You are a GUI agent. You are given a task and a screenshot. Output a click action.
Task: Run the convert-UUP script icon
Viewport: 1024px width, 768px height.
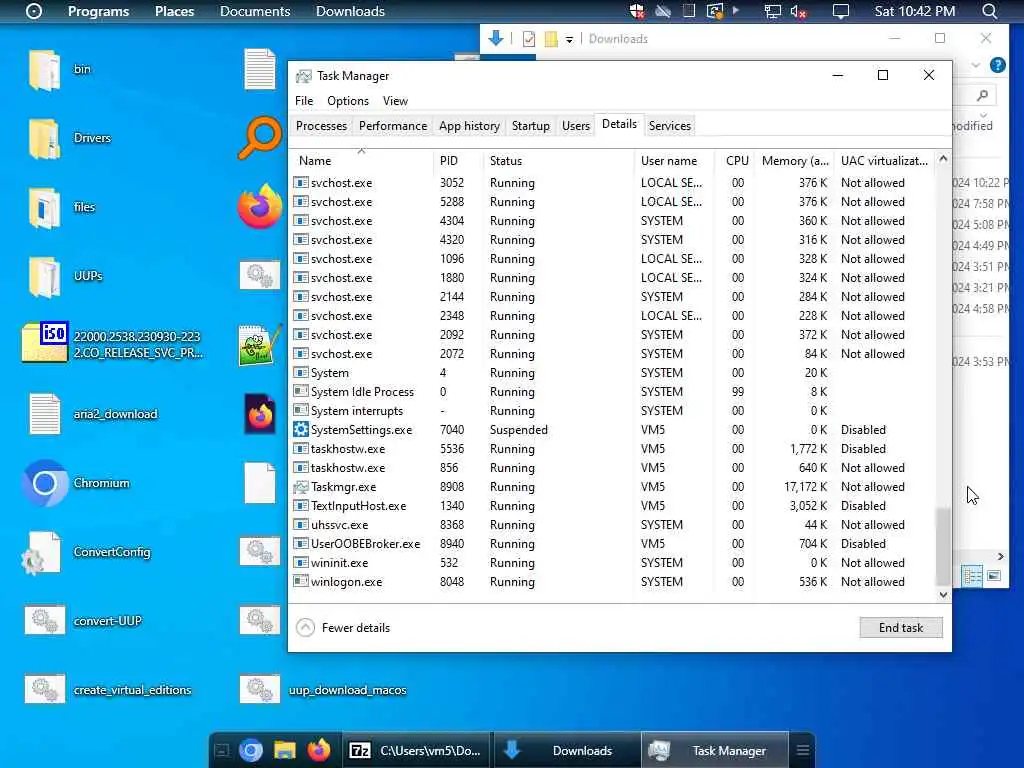(44, 621)
